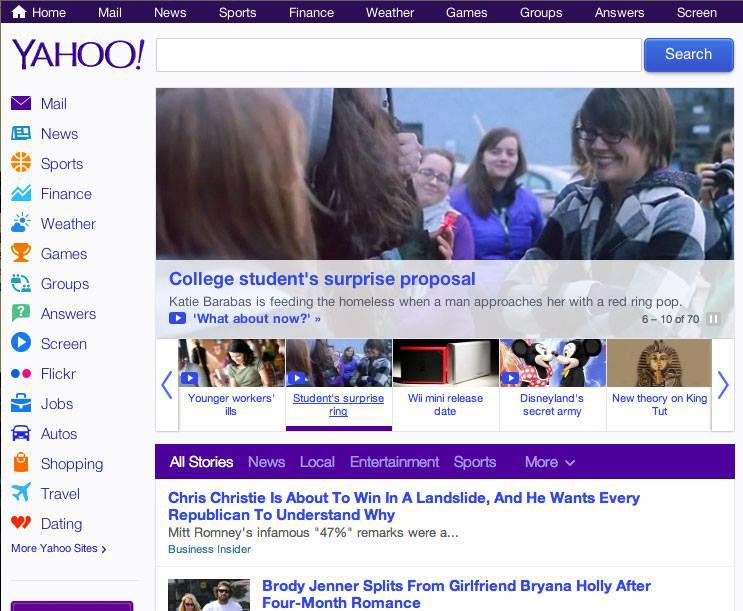Click the video icon beside 'What about now?'

[177, 318]
